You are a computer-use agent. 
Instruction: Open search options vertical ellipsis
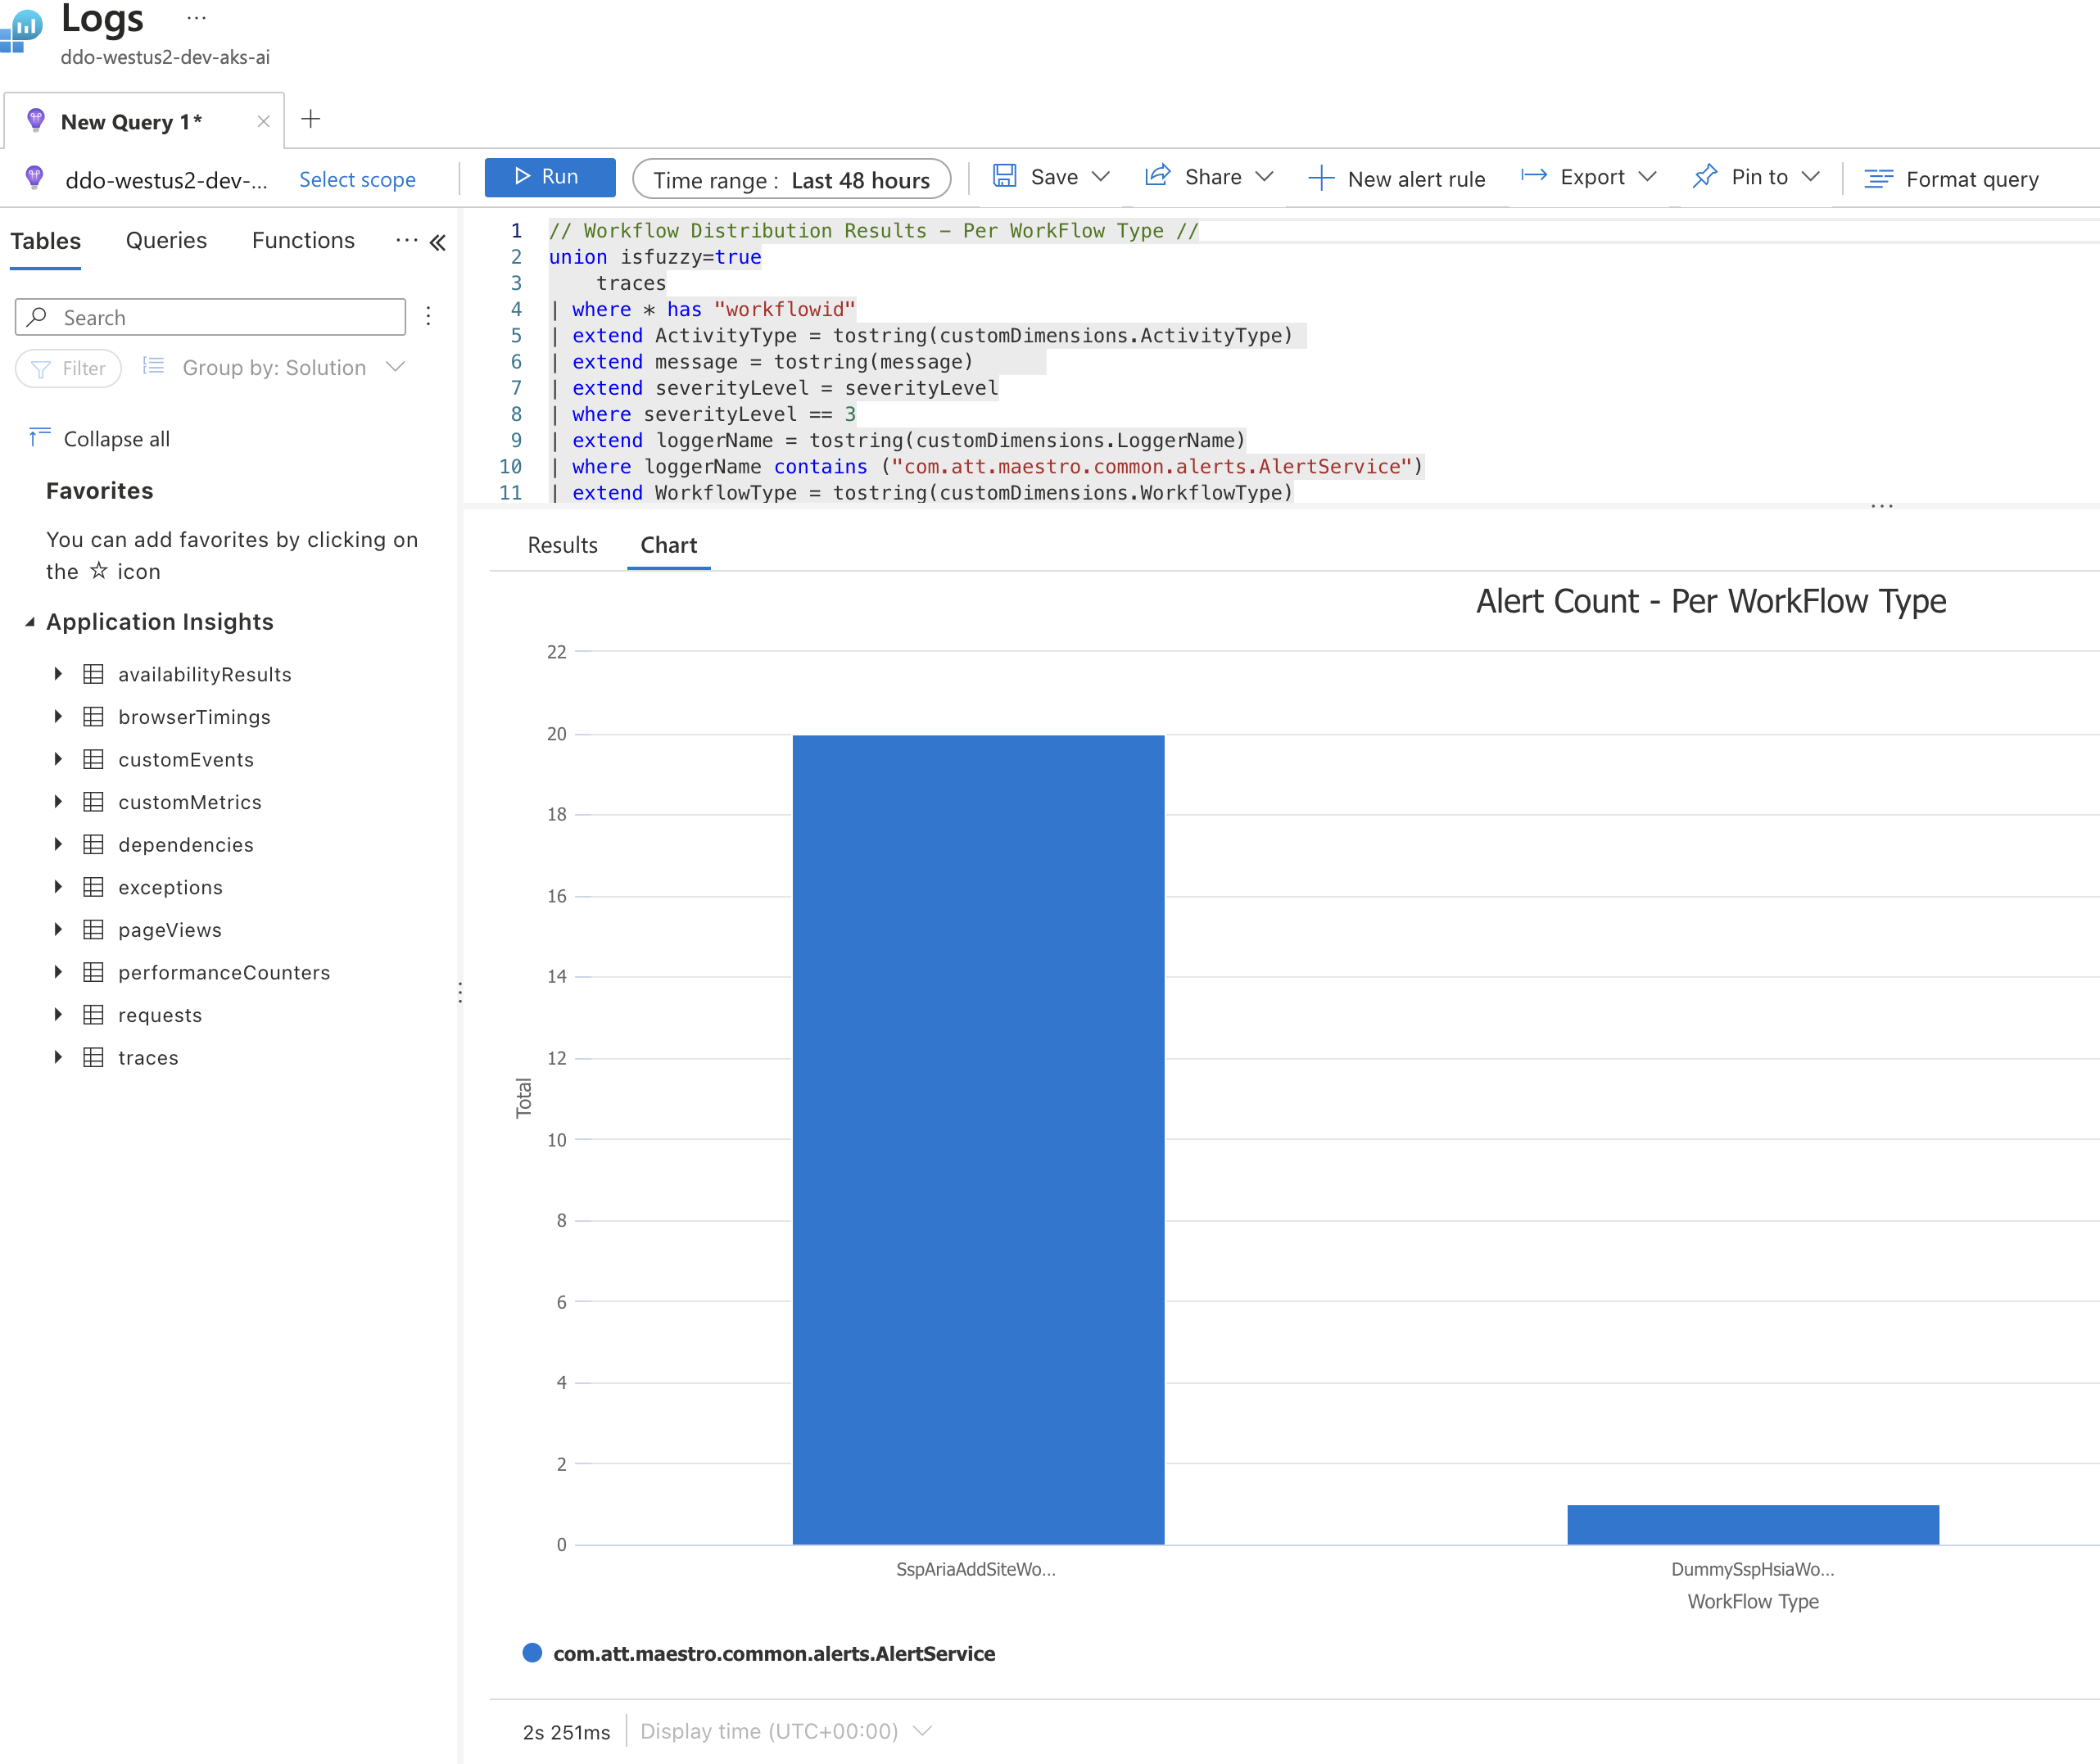pos(428,316)
